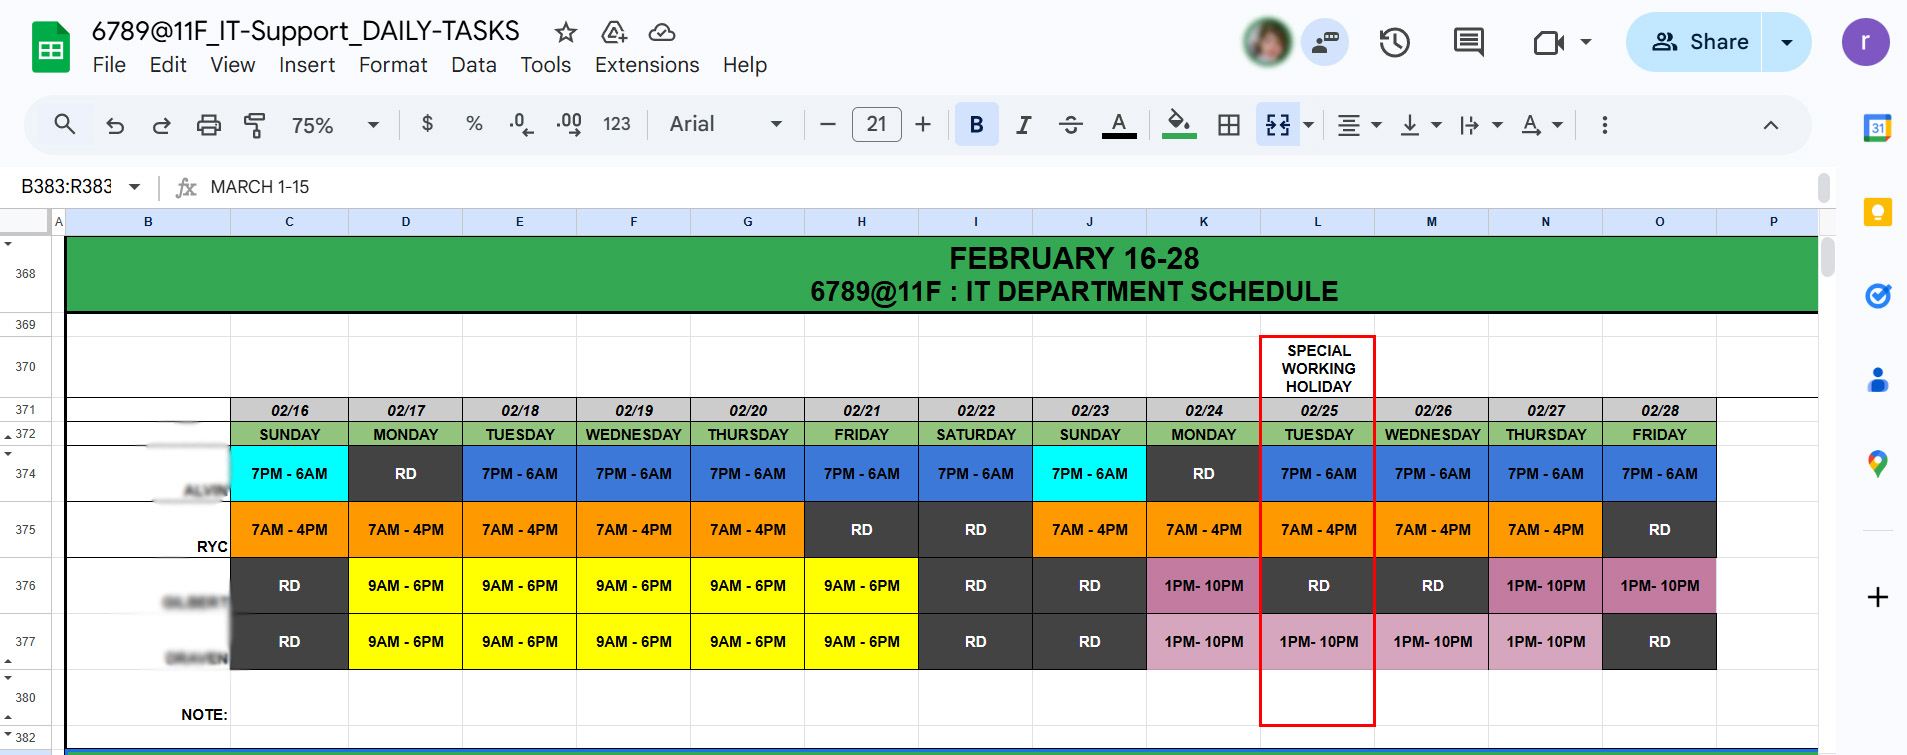Viewport: 1907px width, 755px height.
Task: Open the Format menu
Action: [393, 65]
